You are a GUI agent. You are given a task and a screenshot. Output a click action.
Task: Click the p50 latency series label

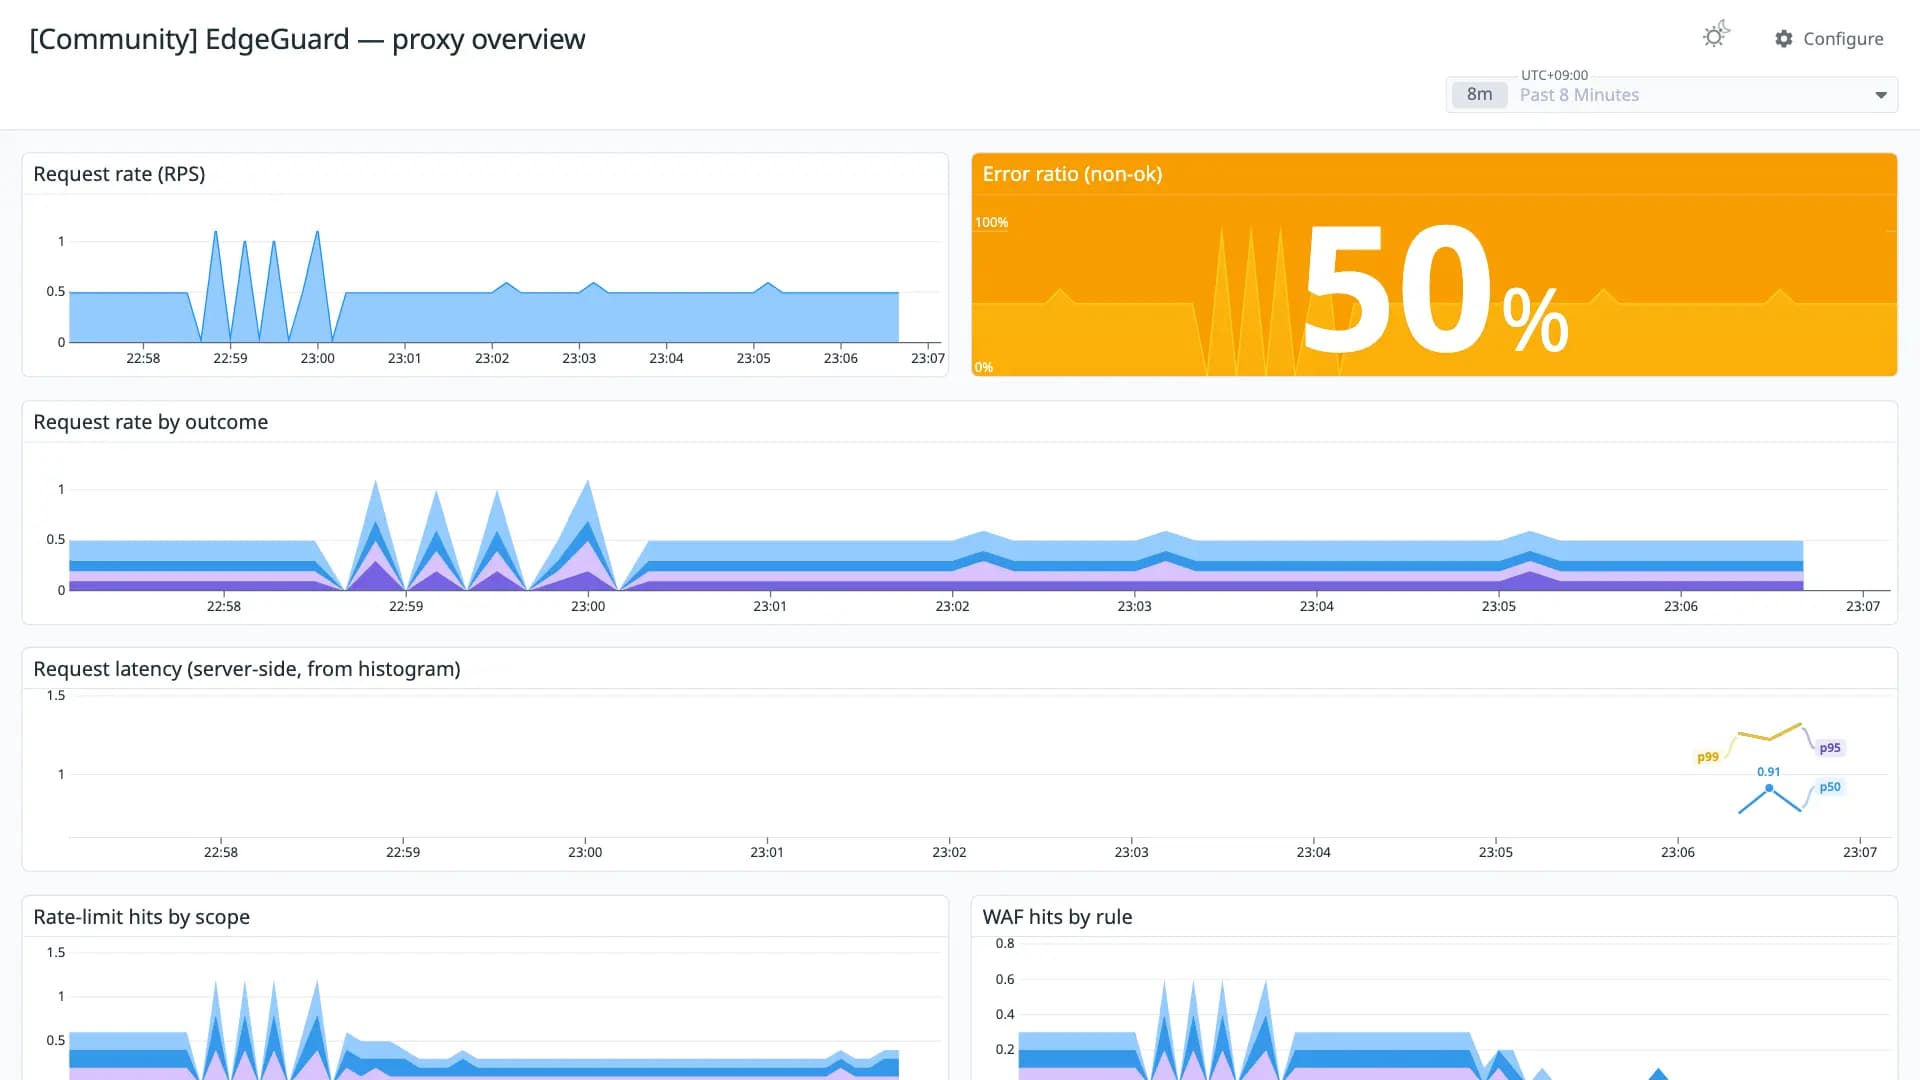click(1830, 787)
